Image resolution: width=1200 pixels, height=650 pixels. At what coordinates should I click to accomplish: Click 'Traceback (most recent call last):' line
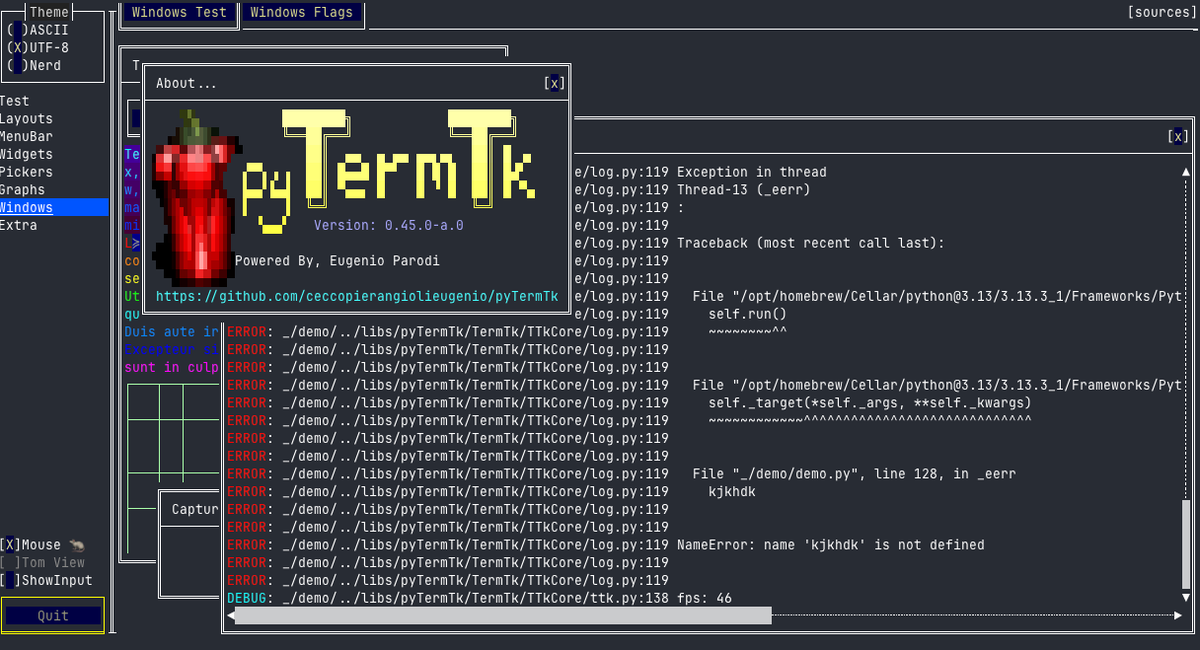point(811,243)
